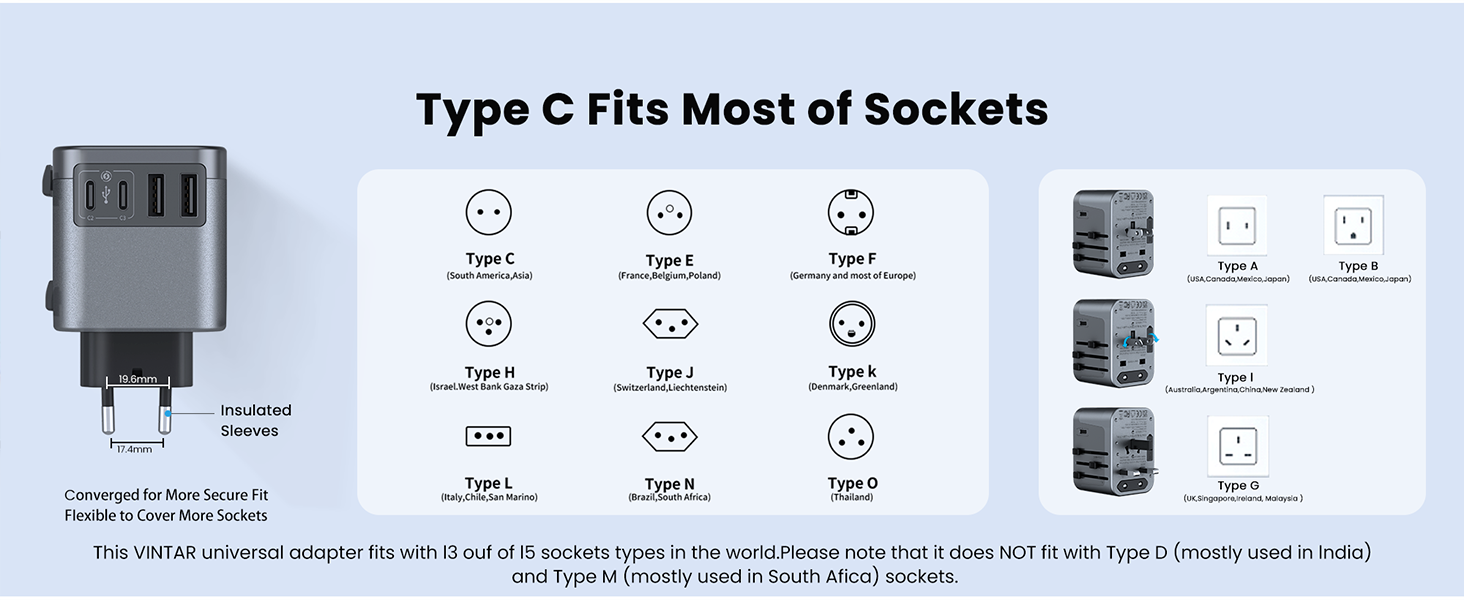
Task: Click the Type F socket icon
Action: [x=851, y=213]
